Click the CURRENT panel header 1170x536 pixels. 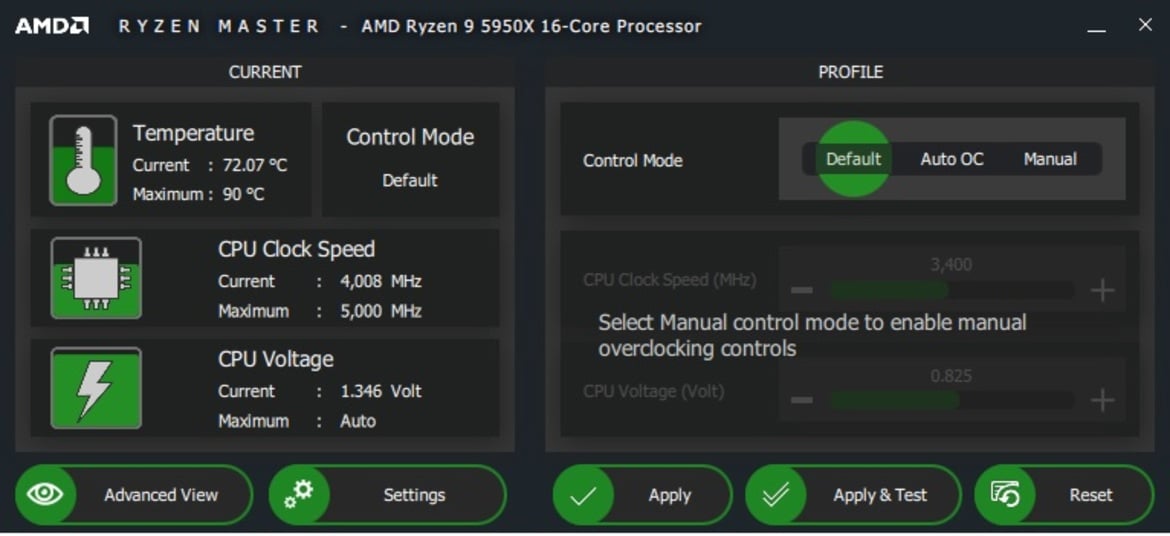265,72
